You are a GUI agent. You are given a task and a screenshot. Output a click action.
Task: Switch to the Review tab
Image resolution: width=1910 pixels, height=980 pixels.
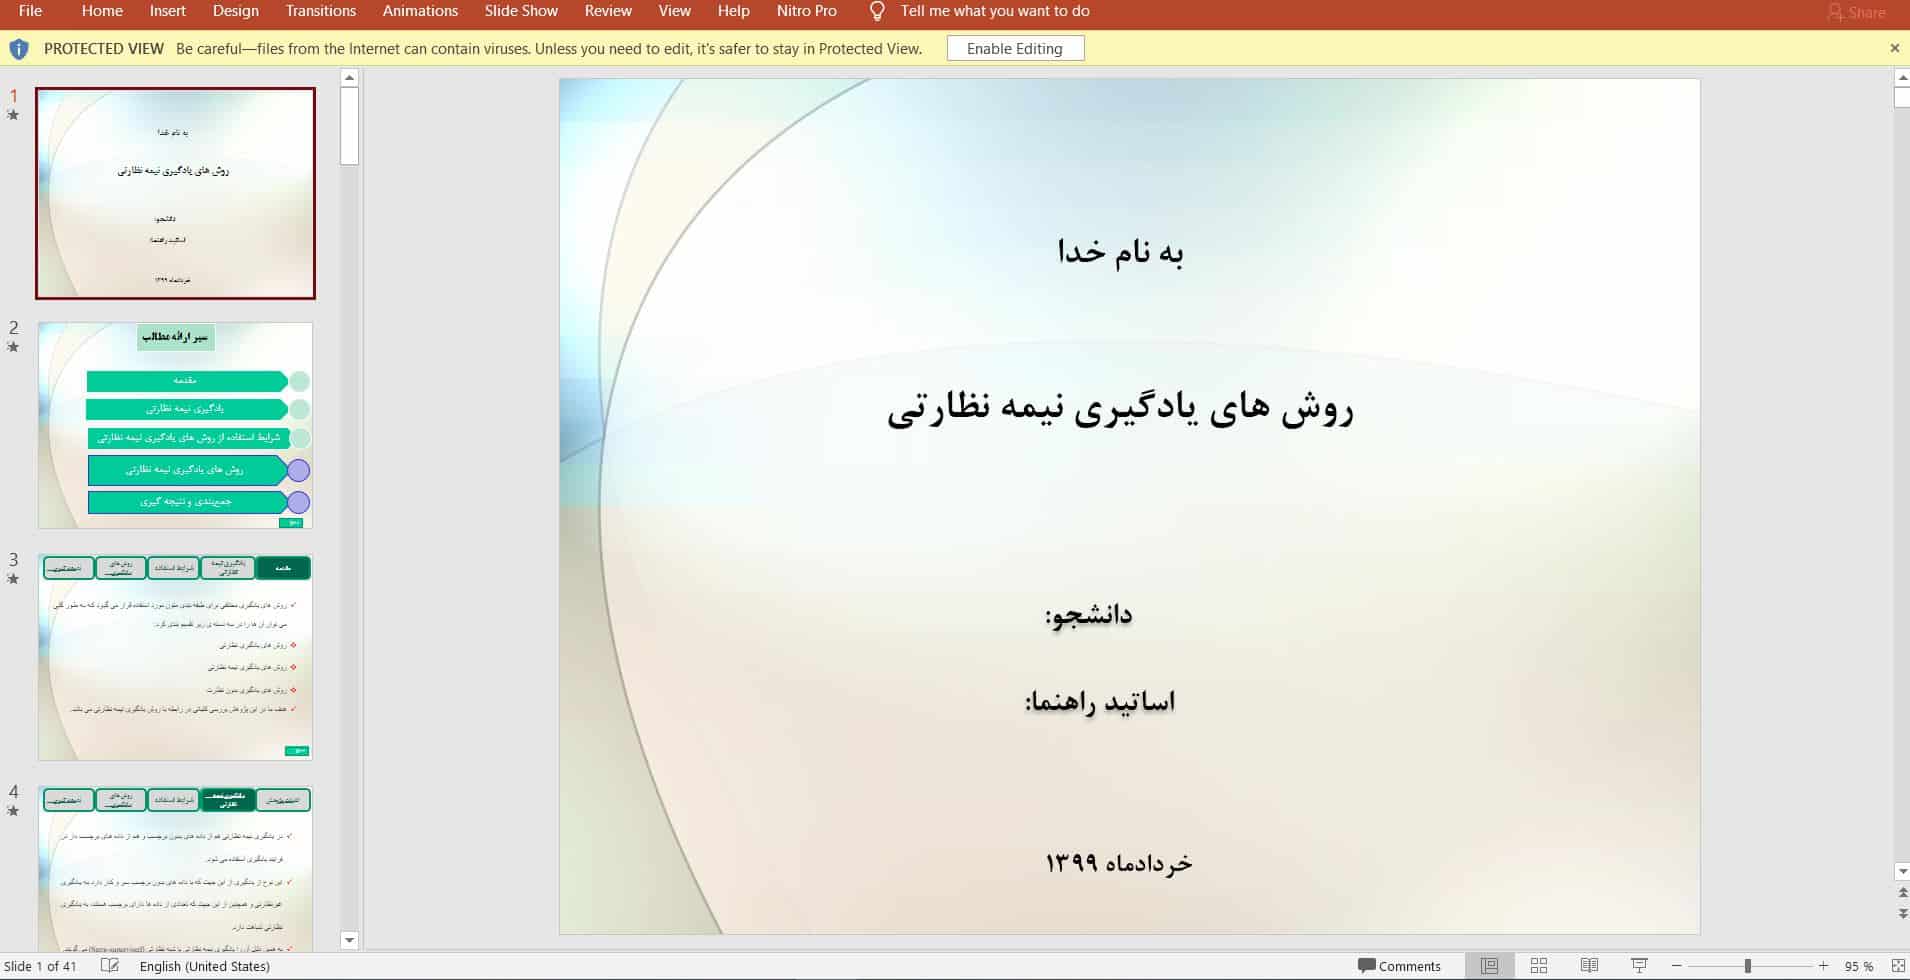point(608,11)
